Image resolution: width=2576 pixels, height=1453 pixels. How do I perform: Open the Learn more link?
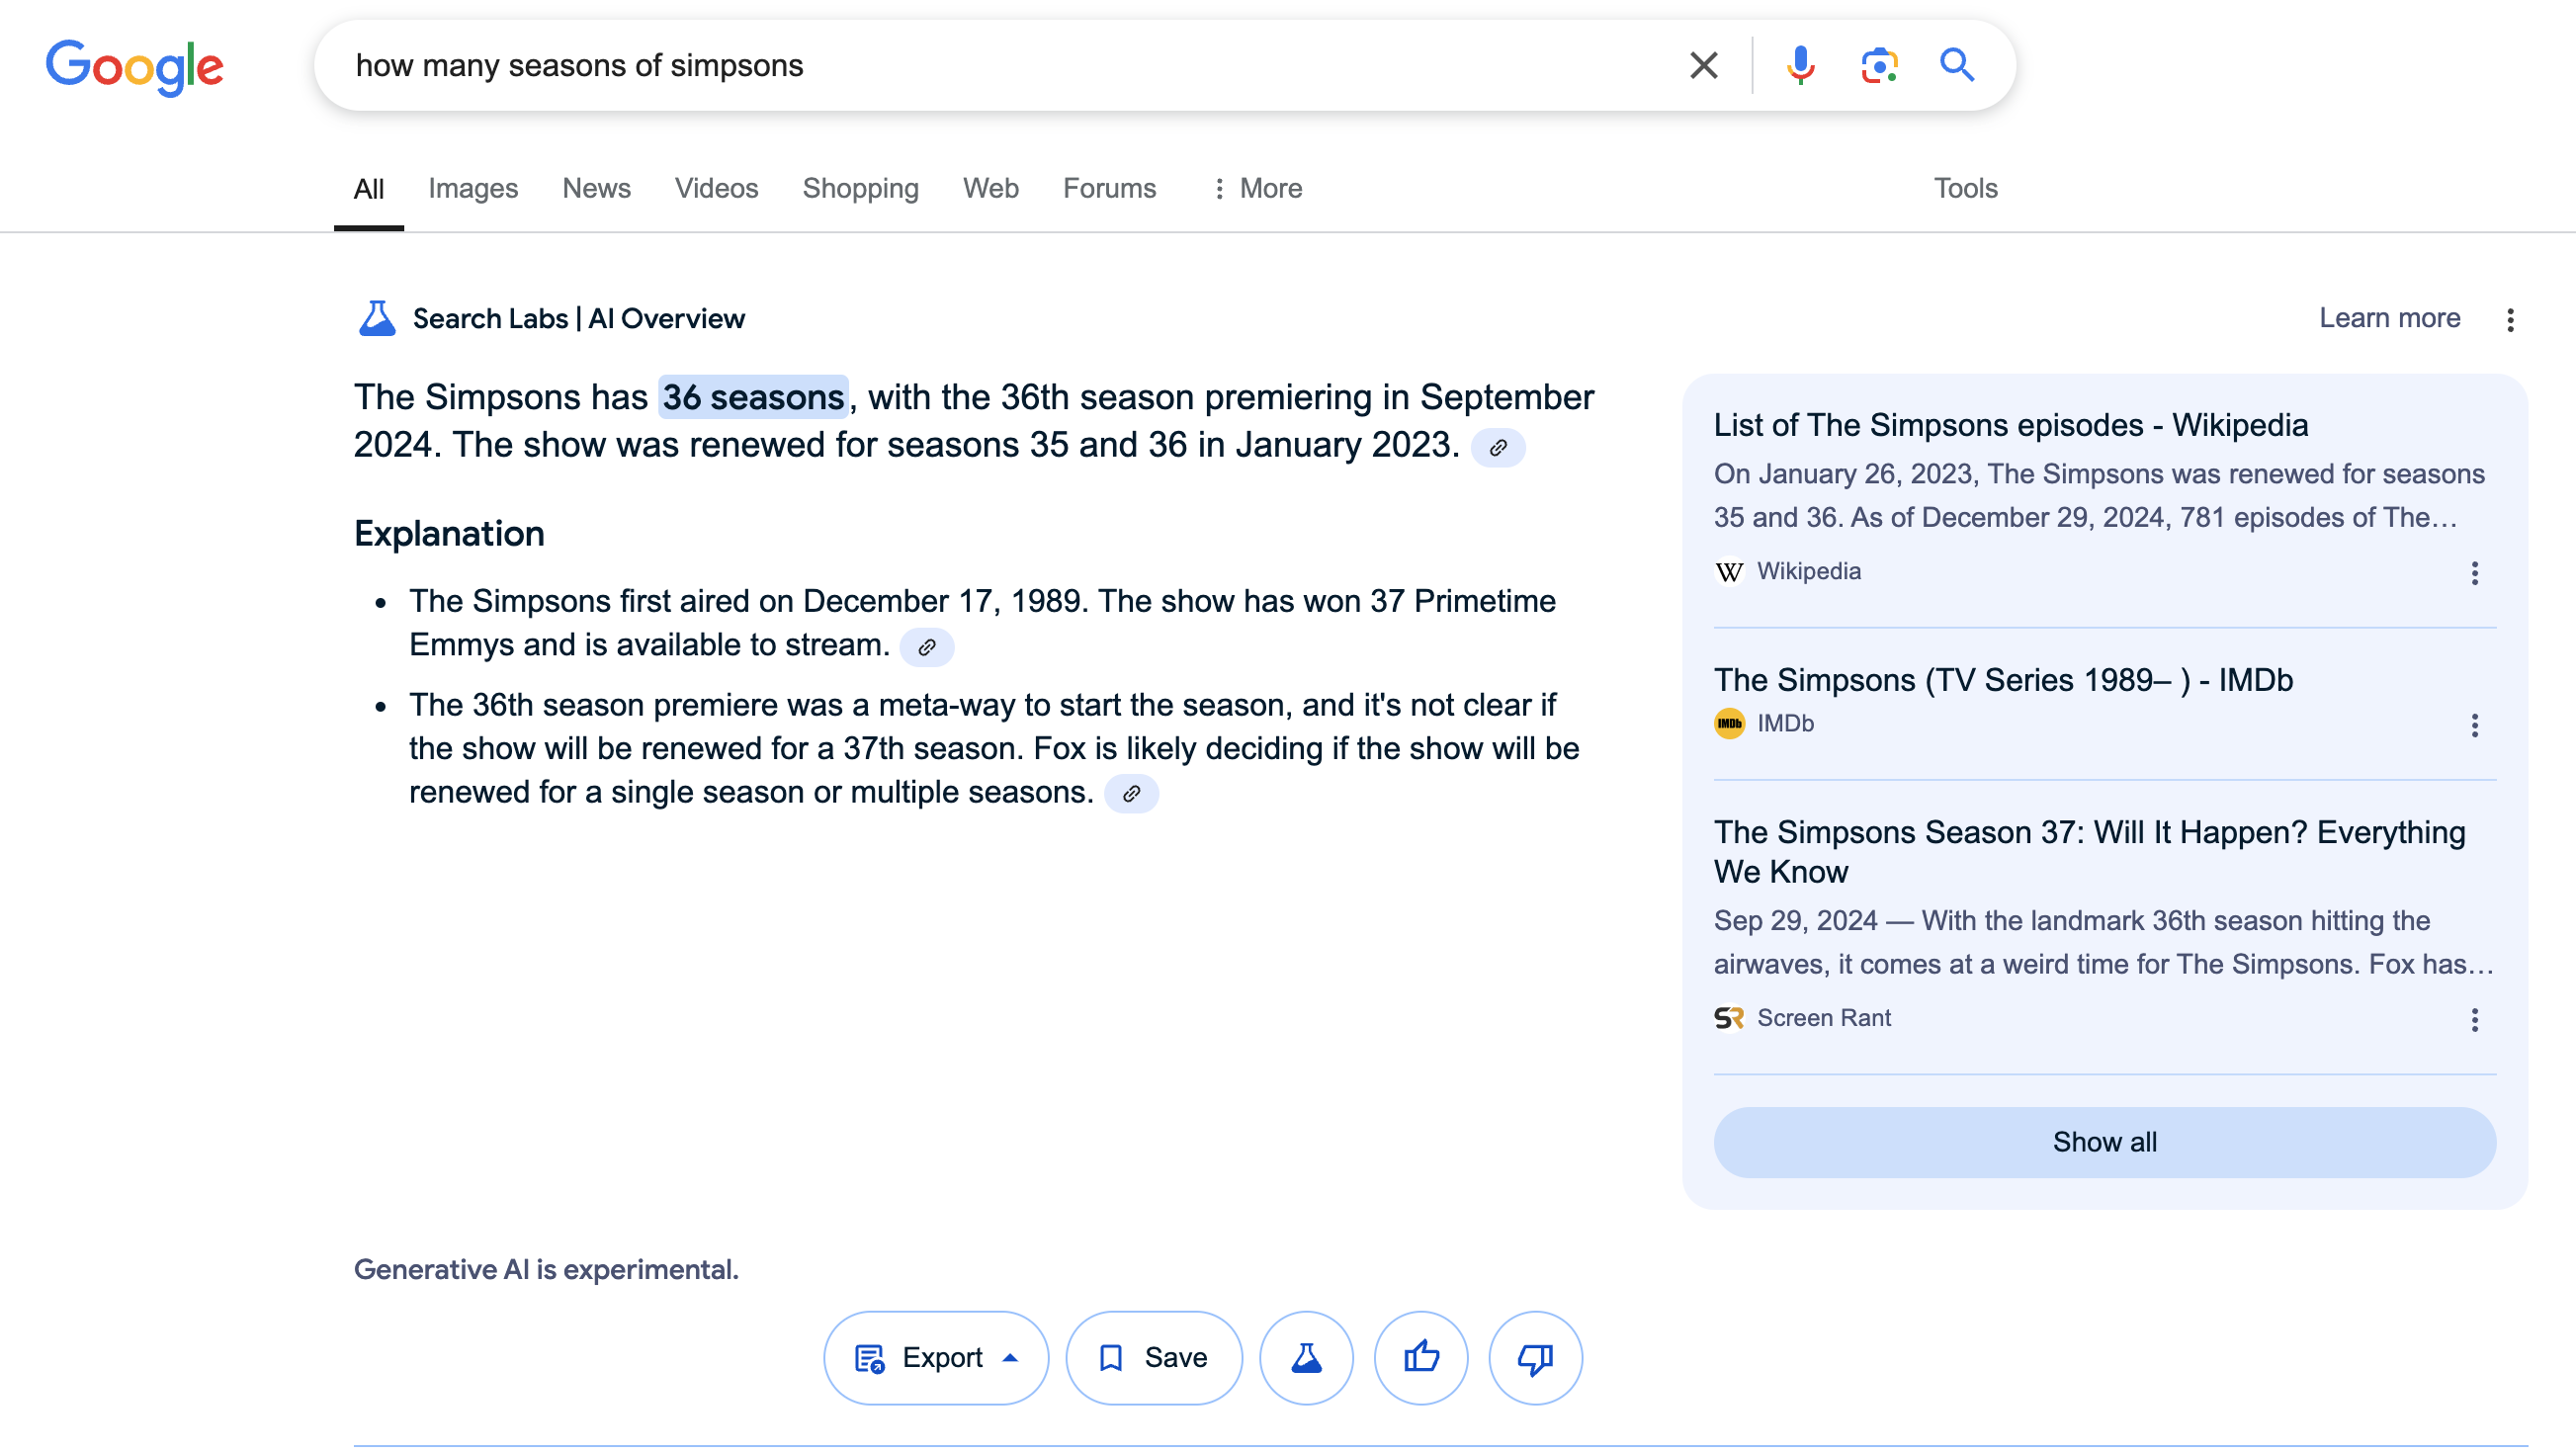coord(2389,318)
